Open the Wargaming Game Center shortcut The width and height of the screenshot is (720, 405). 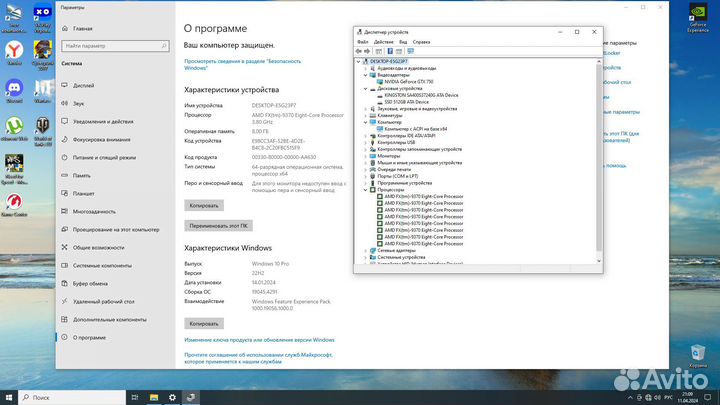[x=14, y=204]
